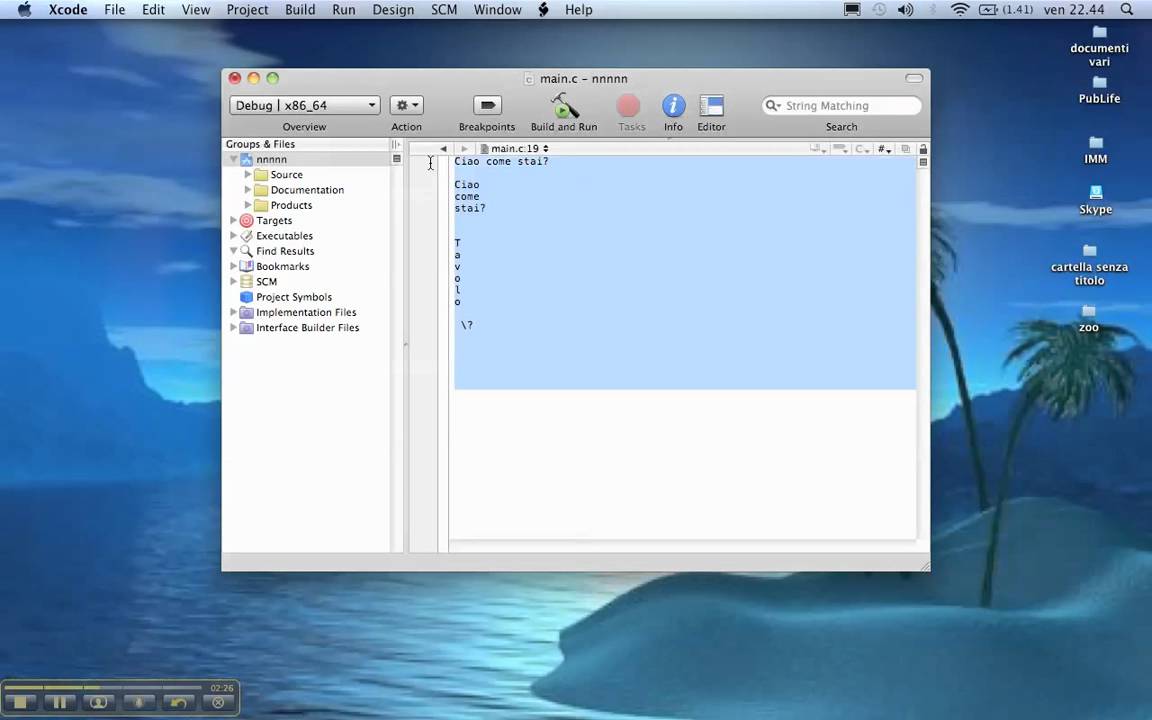Toggle the recorder webcam button
The height and width of the screenshot is (720, 1152).
(x=98, y=702)
